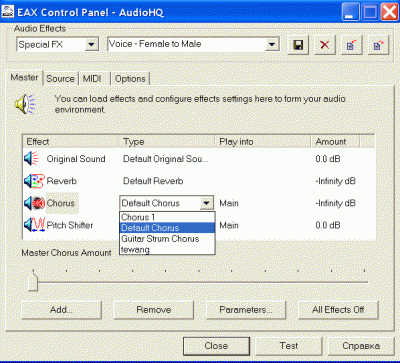The width and height of the screenshot is (400, 363).
Task: Select the Pitch Shifter effect icon
Action: pyautogui.click(x=34, y=225)
